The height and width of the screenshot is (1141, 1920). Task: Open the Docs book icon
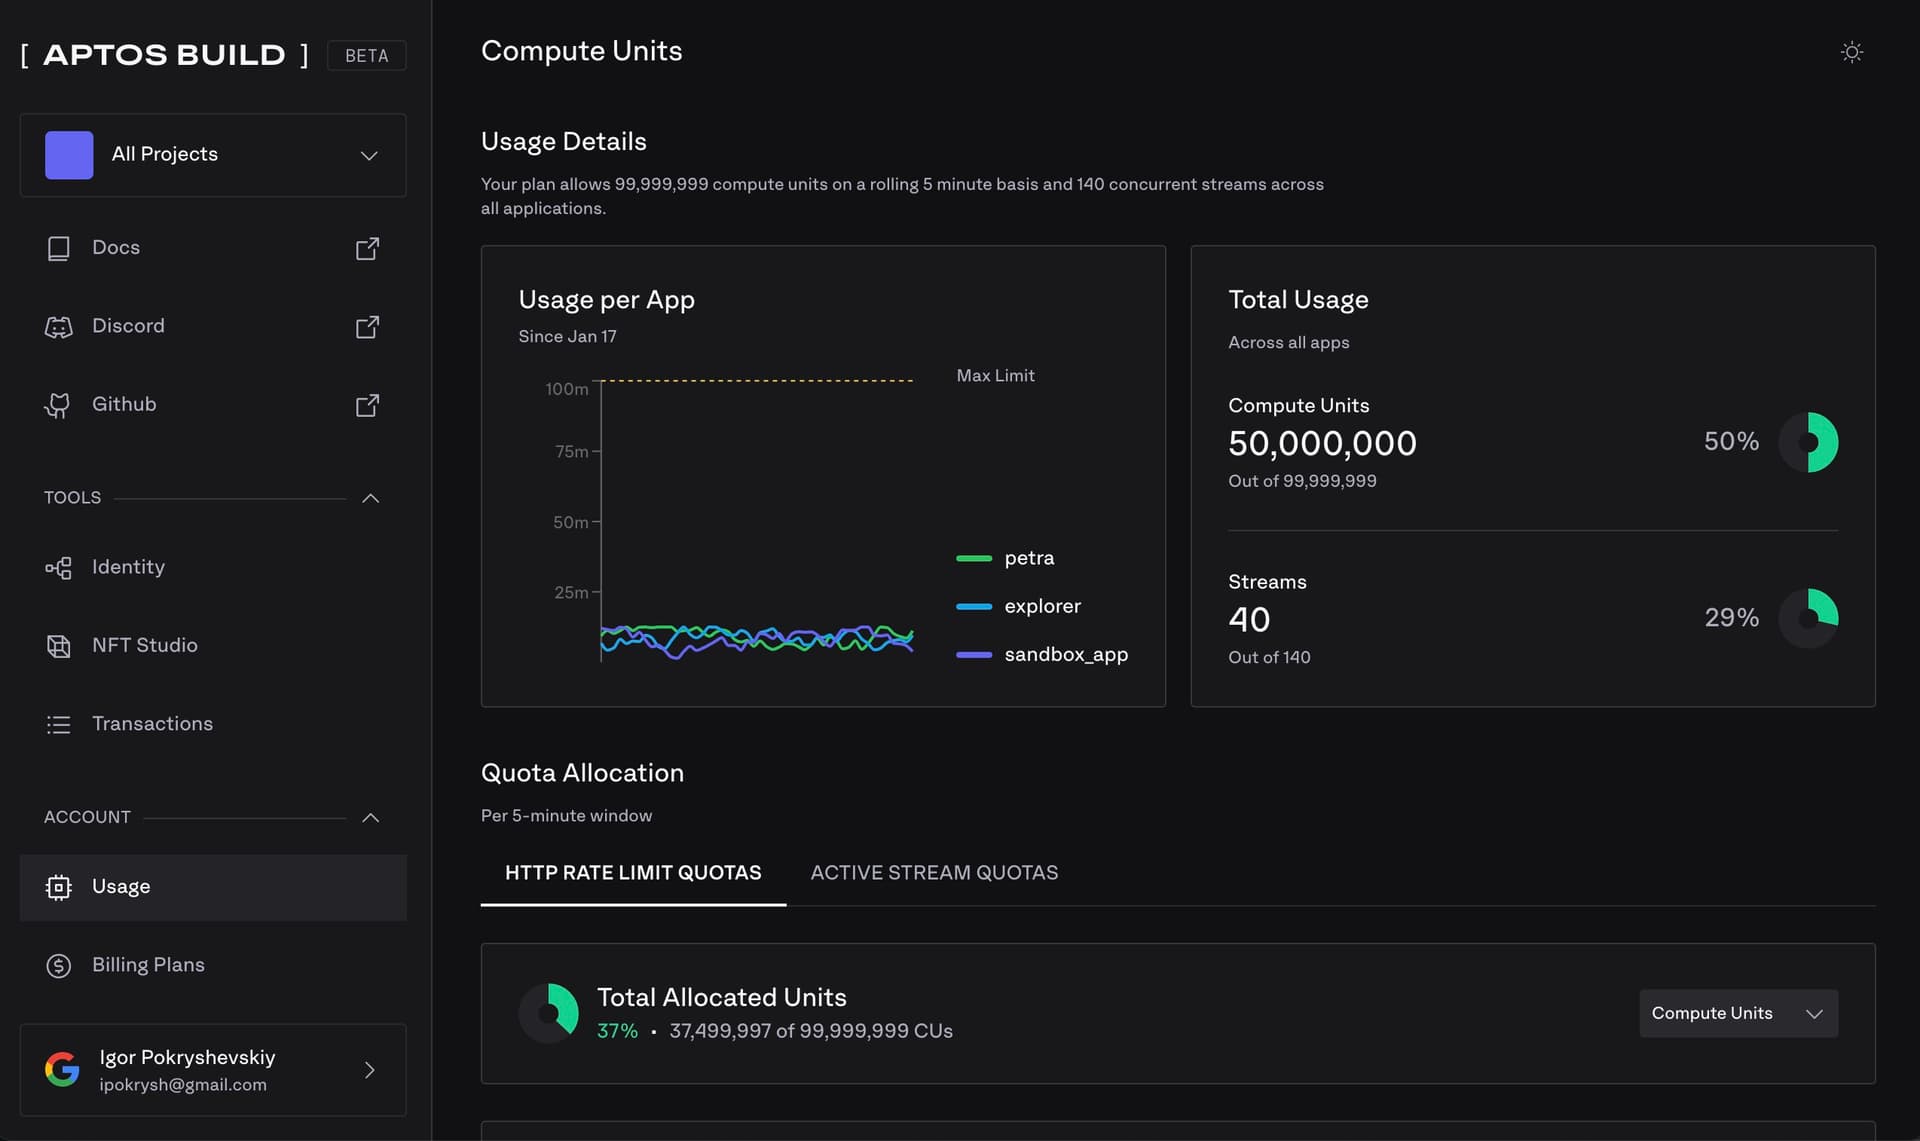[x=59, y=248]
